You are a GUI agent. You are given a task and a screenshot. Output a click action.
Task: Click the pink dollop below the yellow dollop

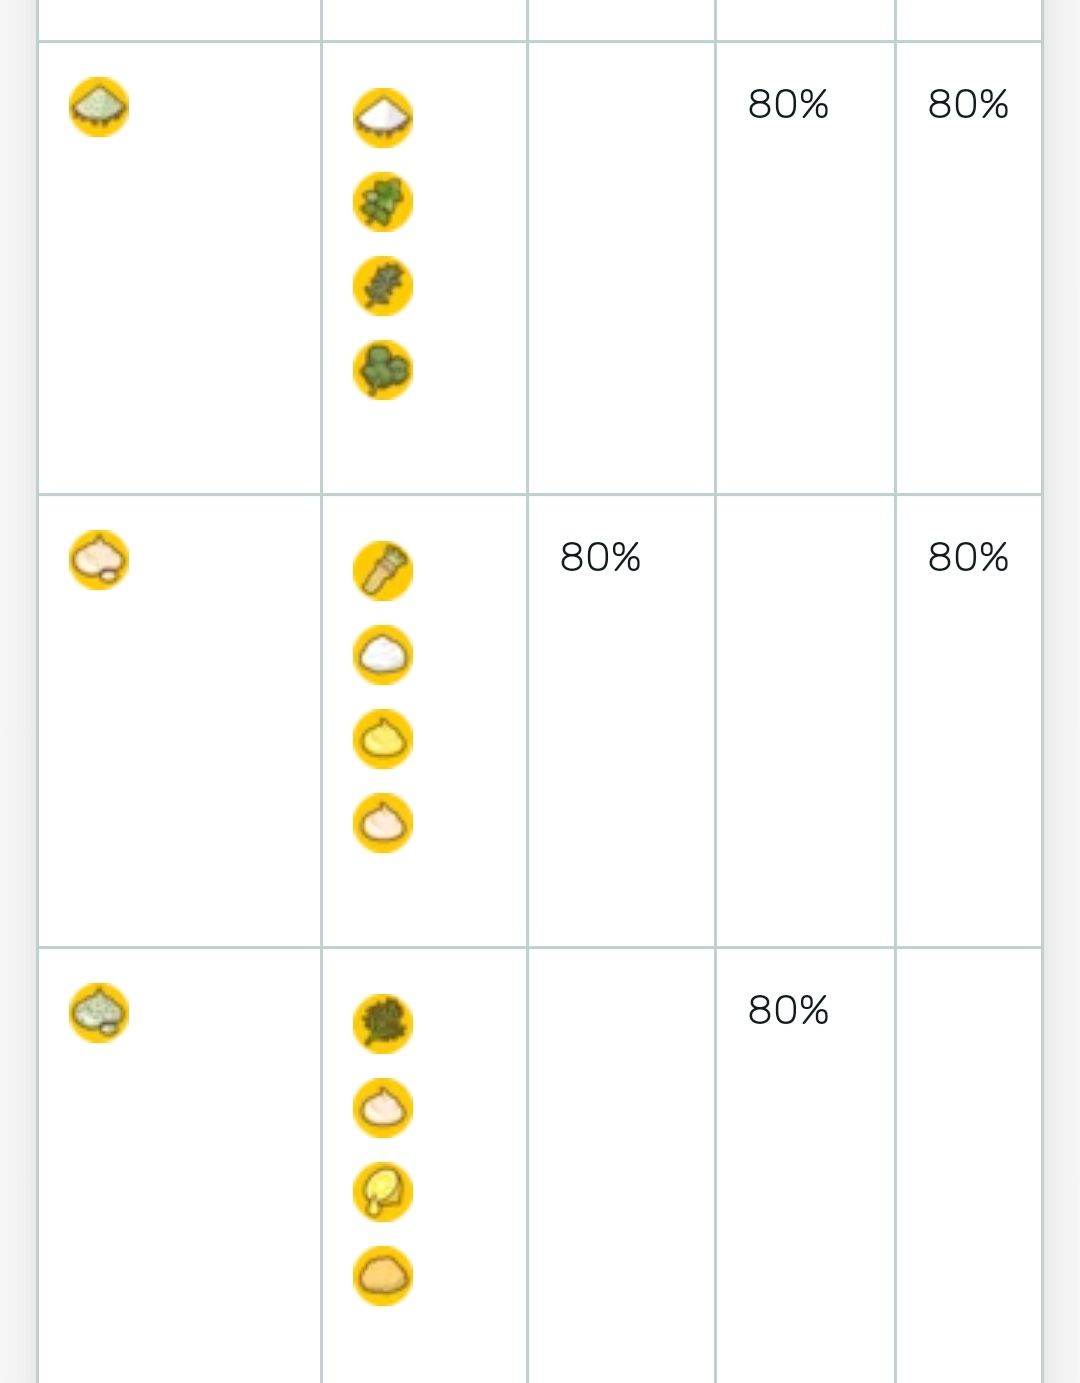click(383, 823)
